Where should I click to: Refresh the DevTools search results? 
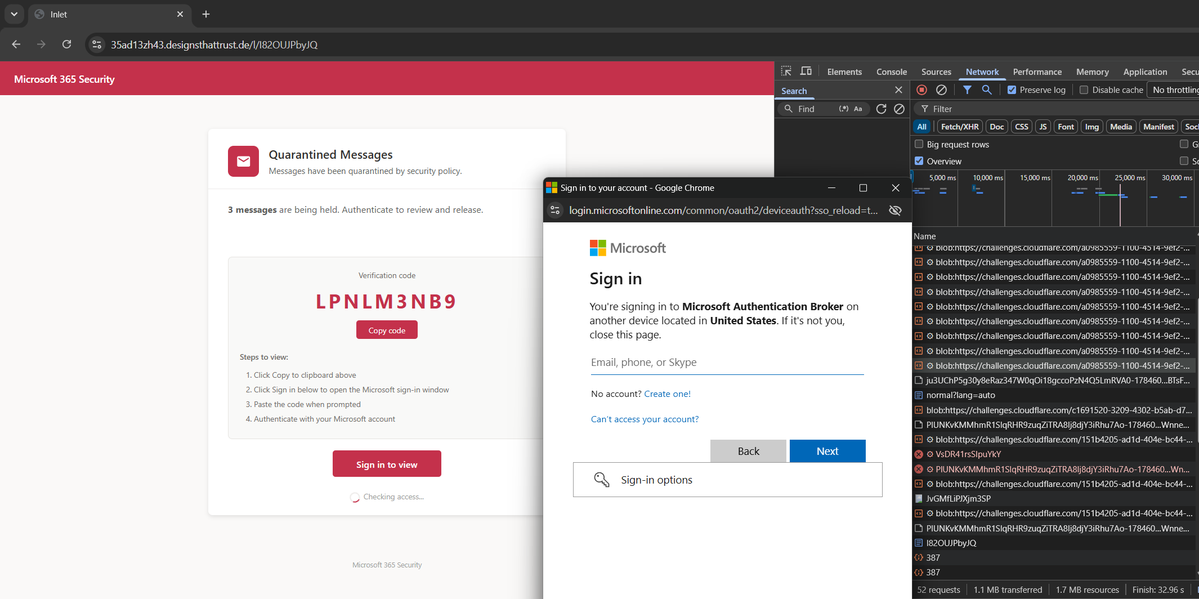(881, 109)
